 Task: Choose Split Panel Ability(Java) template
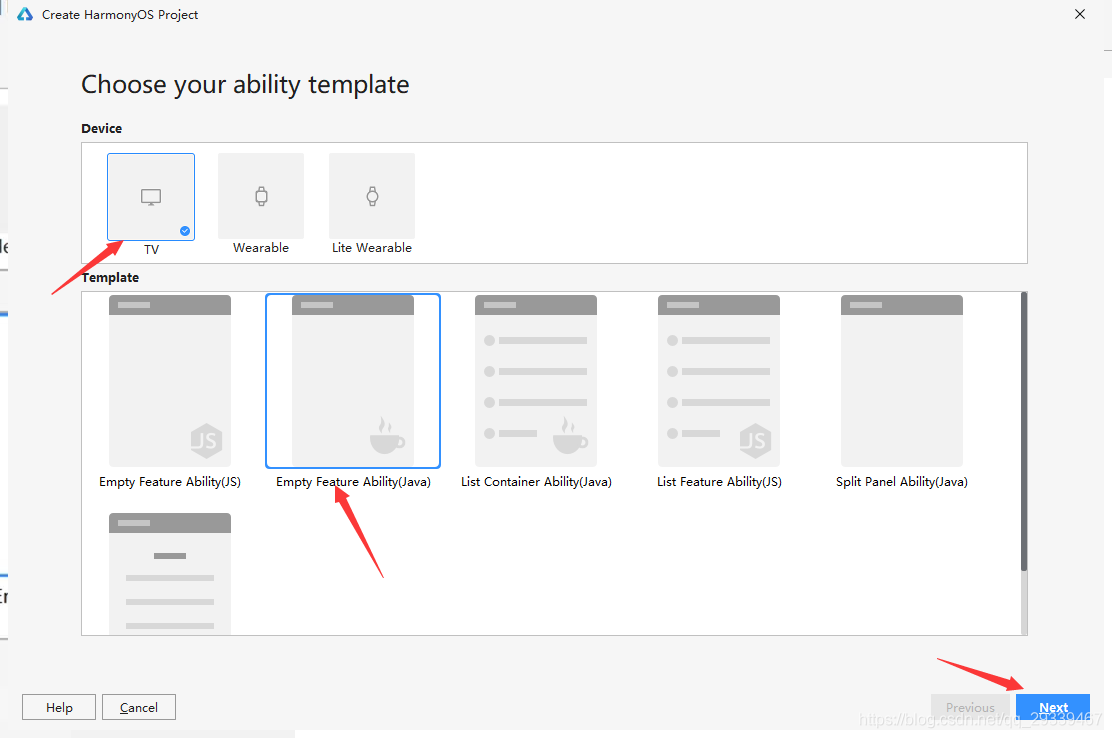[x=902, y=381]
